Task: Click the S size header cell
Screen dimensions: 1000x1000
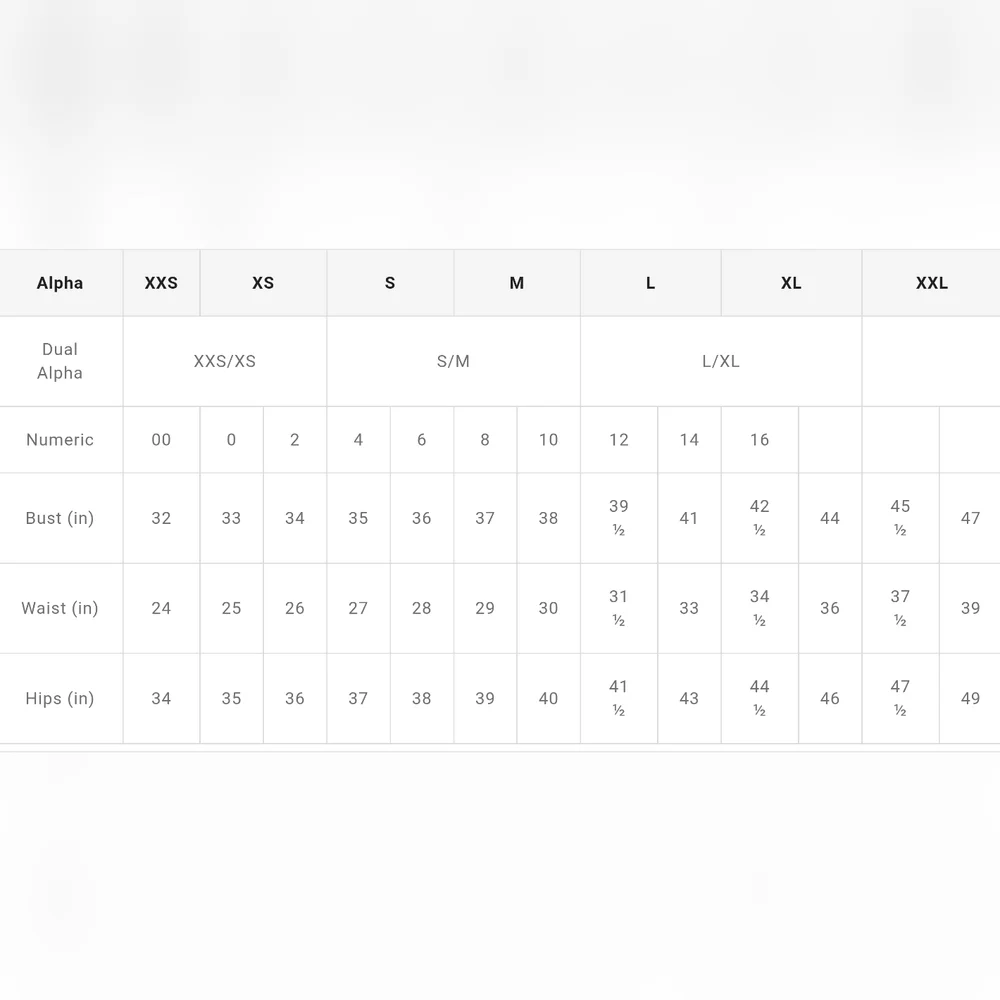Action: pos(390,283)
